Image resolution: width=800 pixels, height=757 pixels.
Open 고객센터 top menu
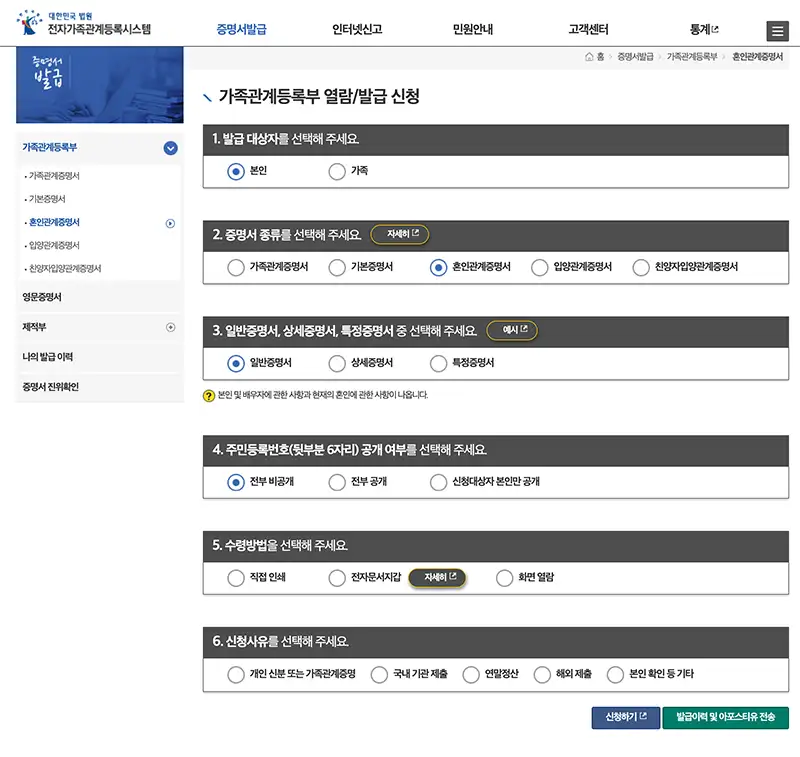[588, 30]
